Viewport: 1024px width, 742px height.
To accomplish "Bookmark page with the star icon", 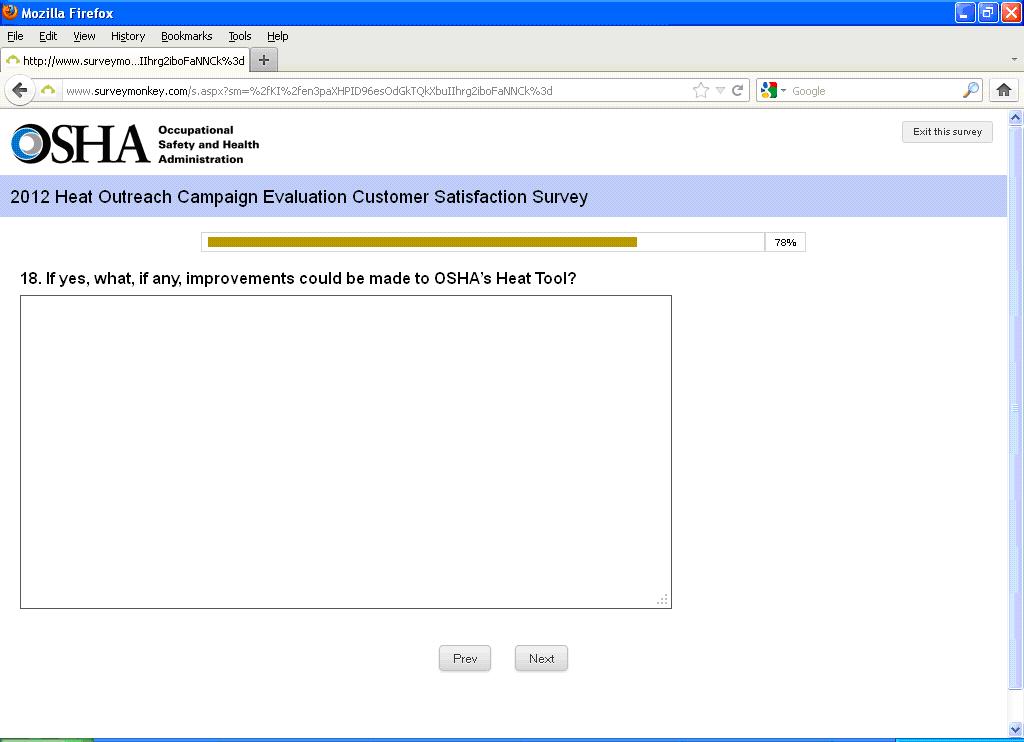I will tap(701, 91).
